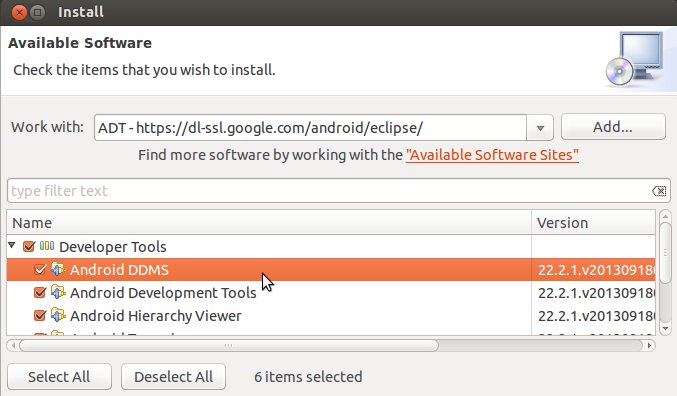Click the vertical scrollbar down arrow

pos(665,329)
